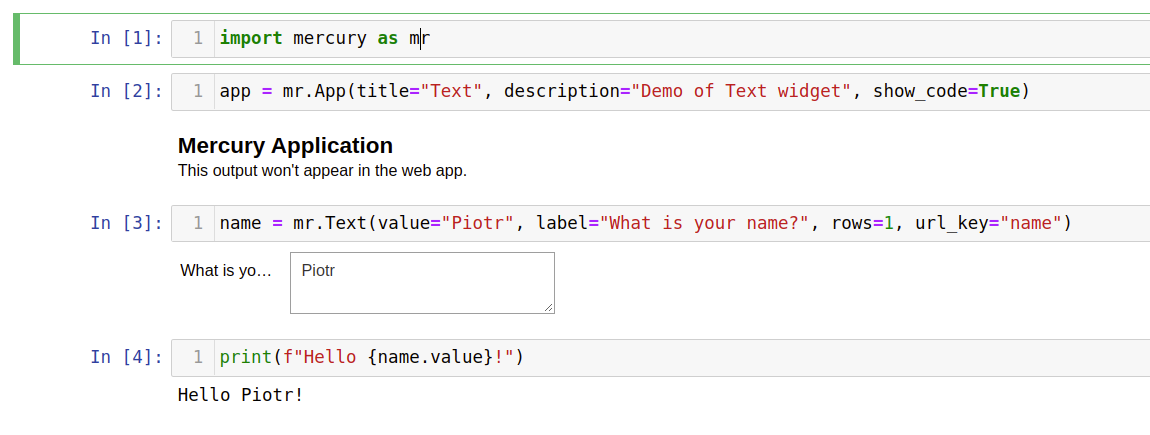The image size is (1150, 435).
Task: Click show_code=True in the second cell
Action: [x=946, y=91]
